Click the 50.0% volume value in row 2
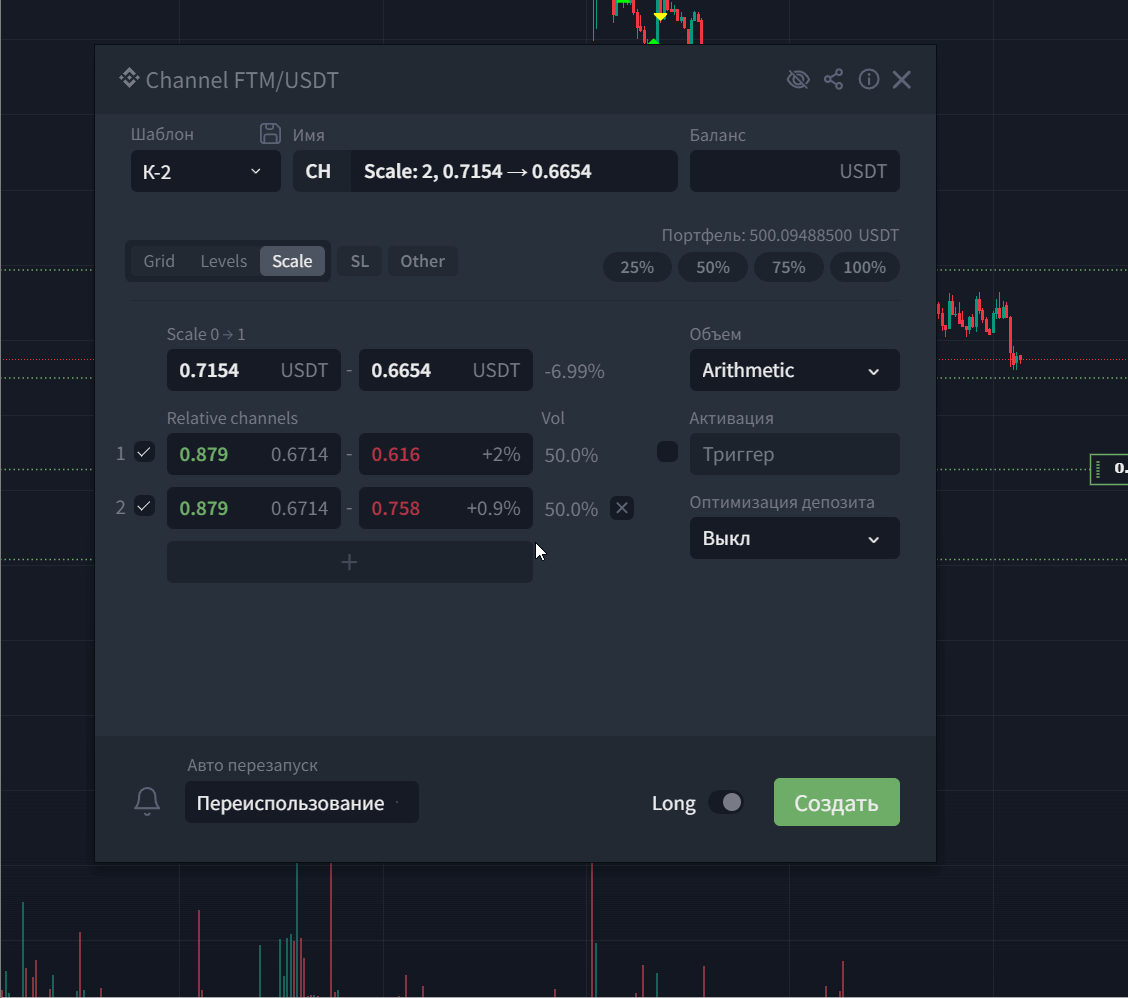The image size is (1128, 998). pyautogui.click(x=571, y=509)
